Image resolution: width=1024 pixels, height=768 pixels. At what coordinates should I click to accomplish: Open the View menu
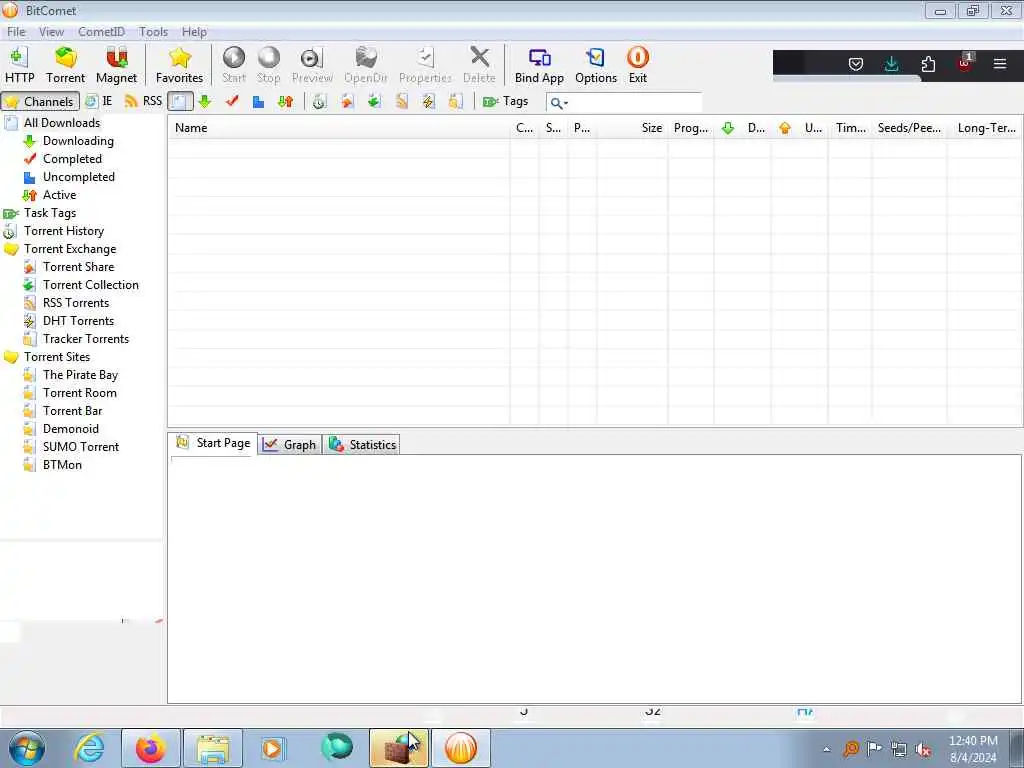[51, 31]
